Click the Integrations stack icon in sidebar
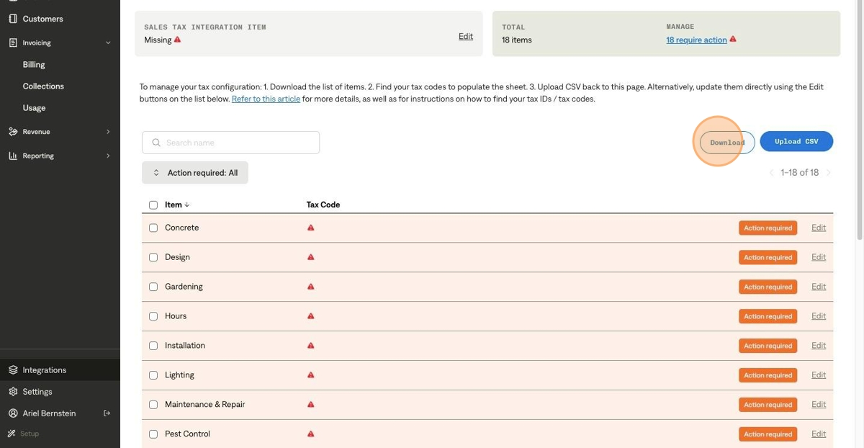Screen dimensions: 864x448 13,370
